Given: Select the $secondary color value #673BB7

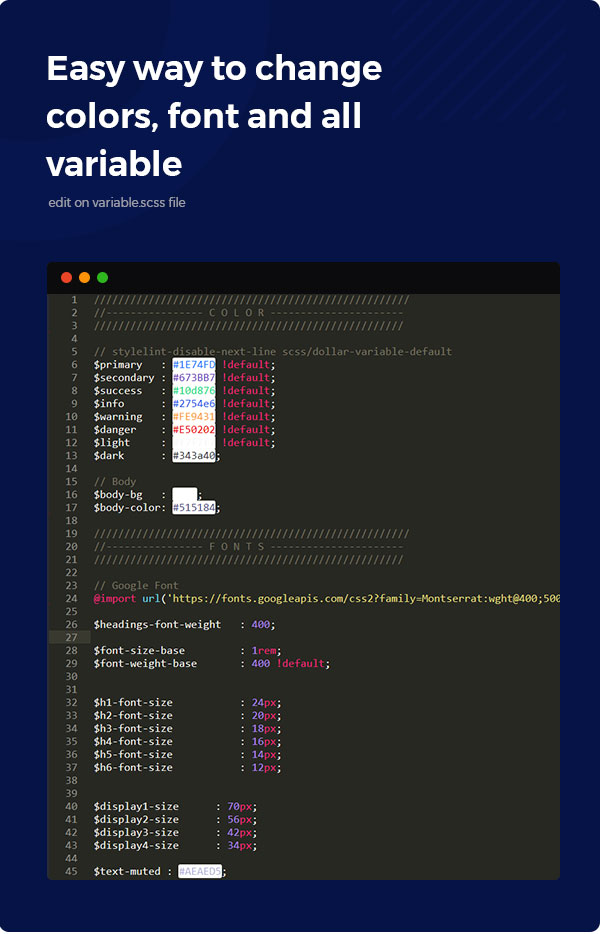Looking at the screenshot, I should pyautogui.click(x=193, y=378).
